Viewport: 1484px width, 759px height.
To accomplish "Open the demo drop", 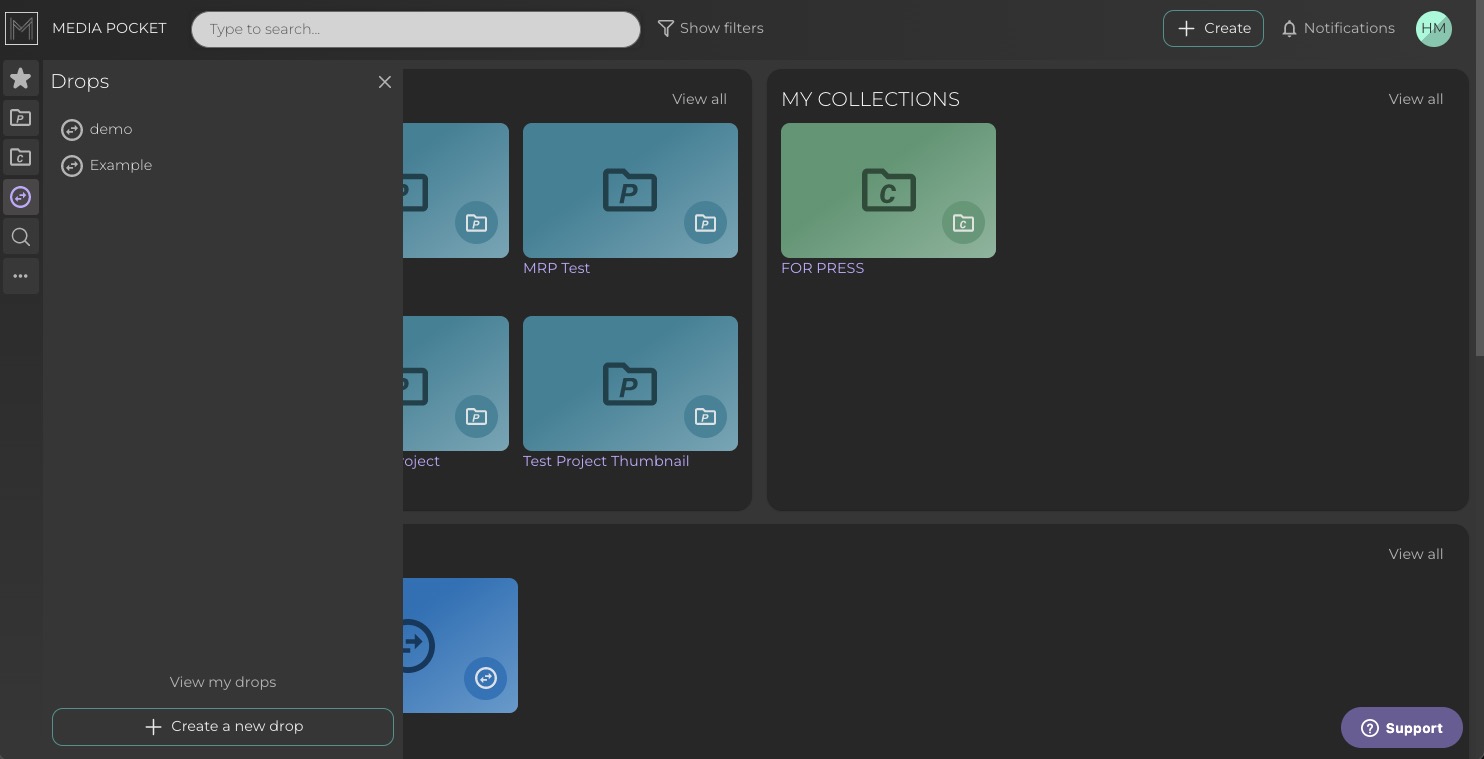I will 110,129.
